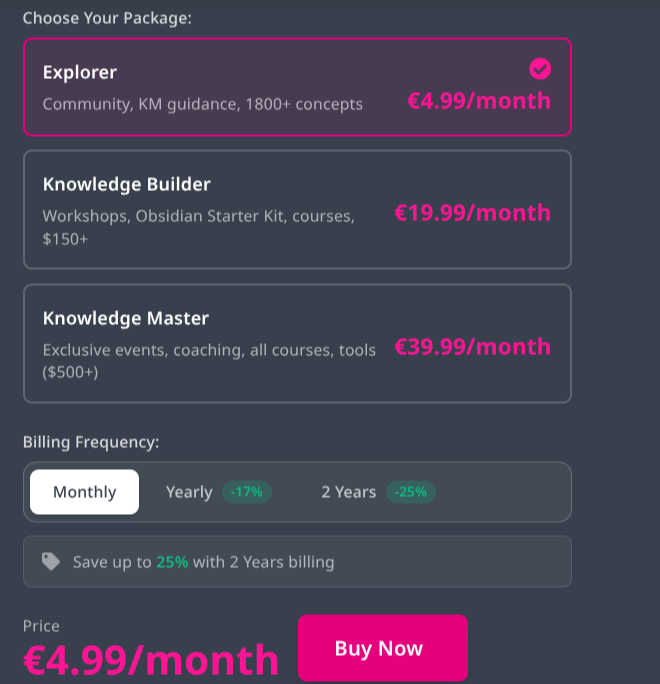Click the pink checkmark on Explorer package
660x684 pixels.
click(x=540, y=68)
